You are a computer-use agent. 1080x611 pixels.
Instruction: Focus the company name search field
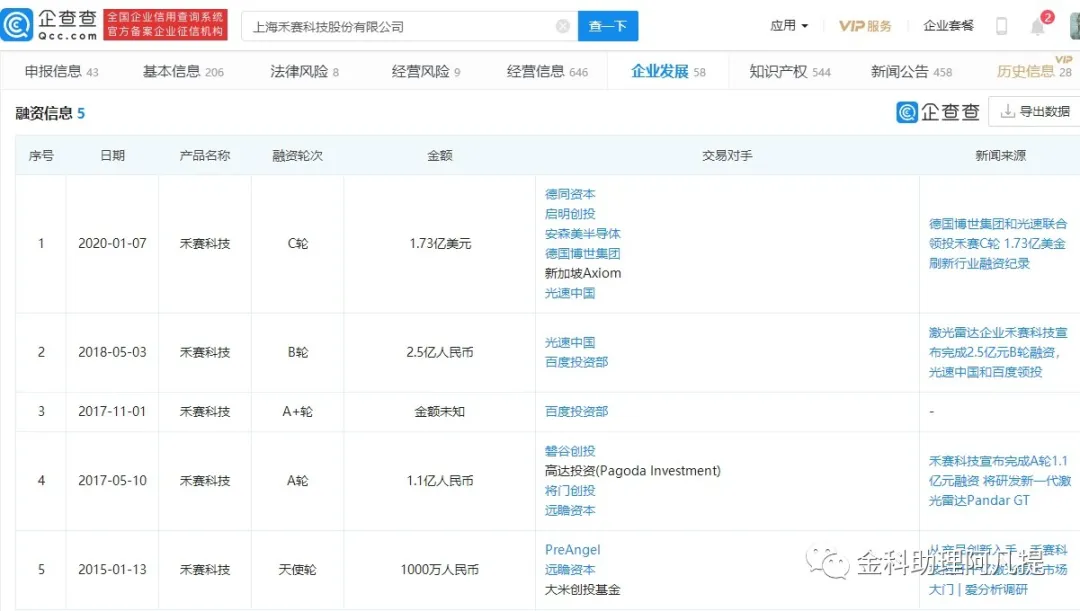tap(409, 26)
